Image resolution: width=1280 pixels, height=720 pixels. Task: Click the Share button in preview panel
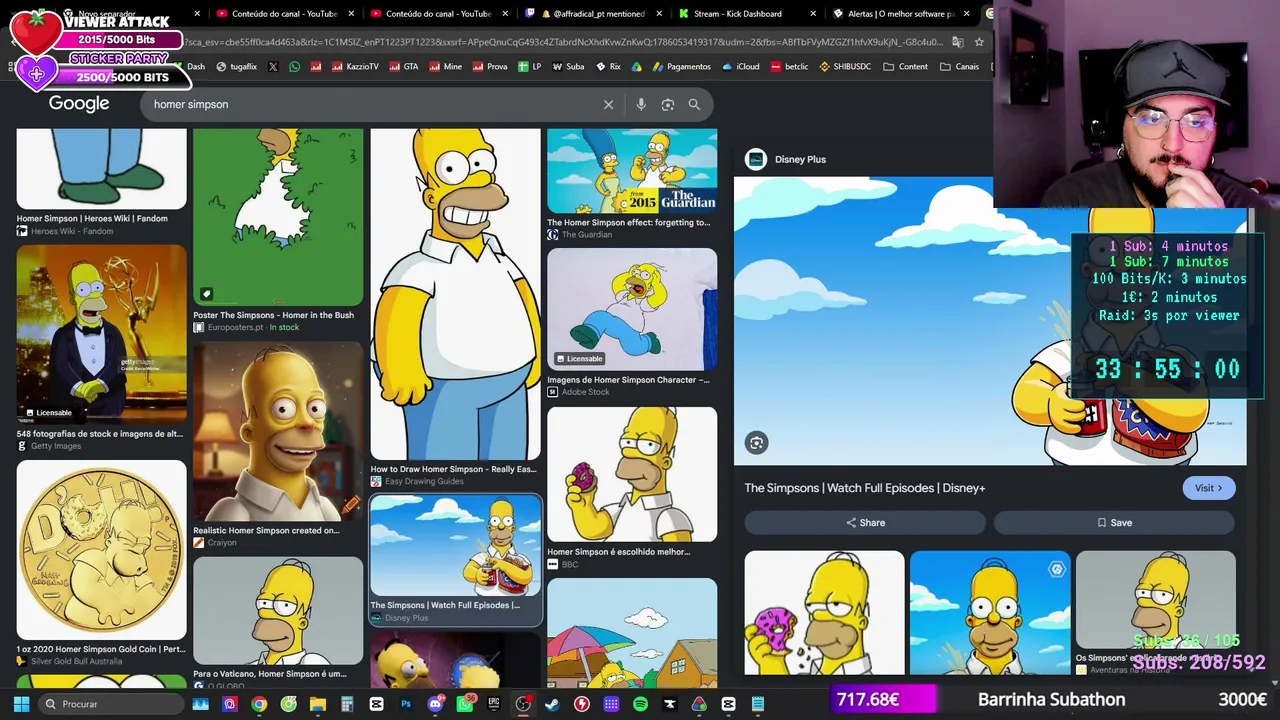[x=865, y=523]
